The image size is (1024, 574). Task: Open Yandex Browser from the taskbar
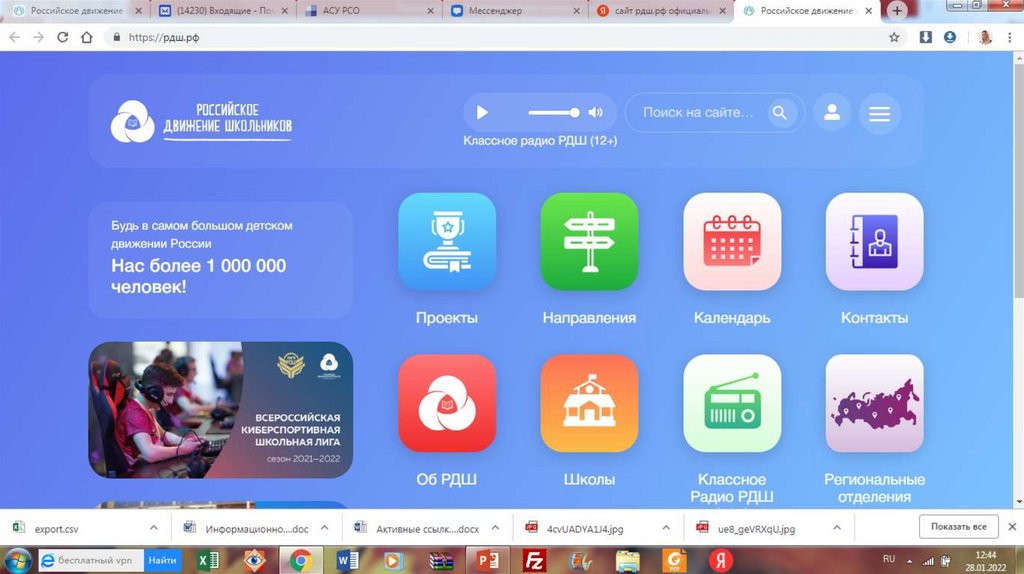pos(721,560)
